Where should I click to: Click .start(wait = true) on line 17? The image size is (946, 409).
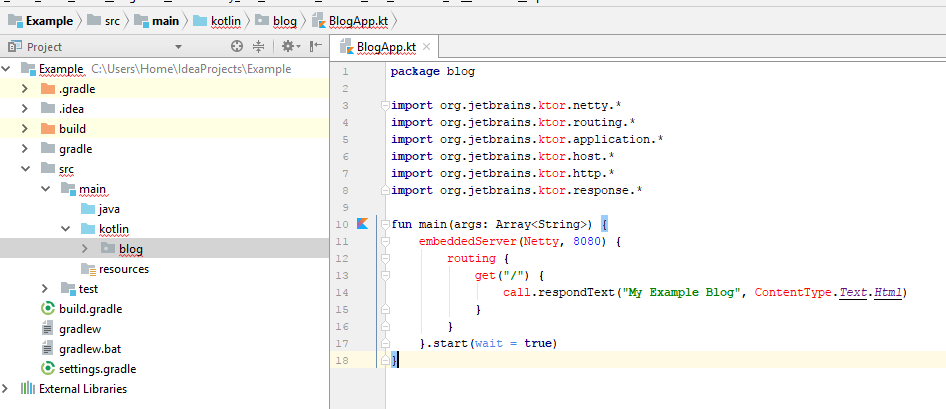click(489, 343)
